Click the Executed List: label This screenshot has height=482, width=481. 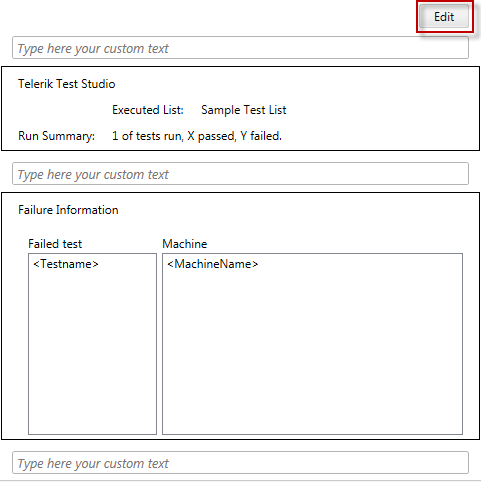pyautogui.click(x=148, y=110)
